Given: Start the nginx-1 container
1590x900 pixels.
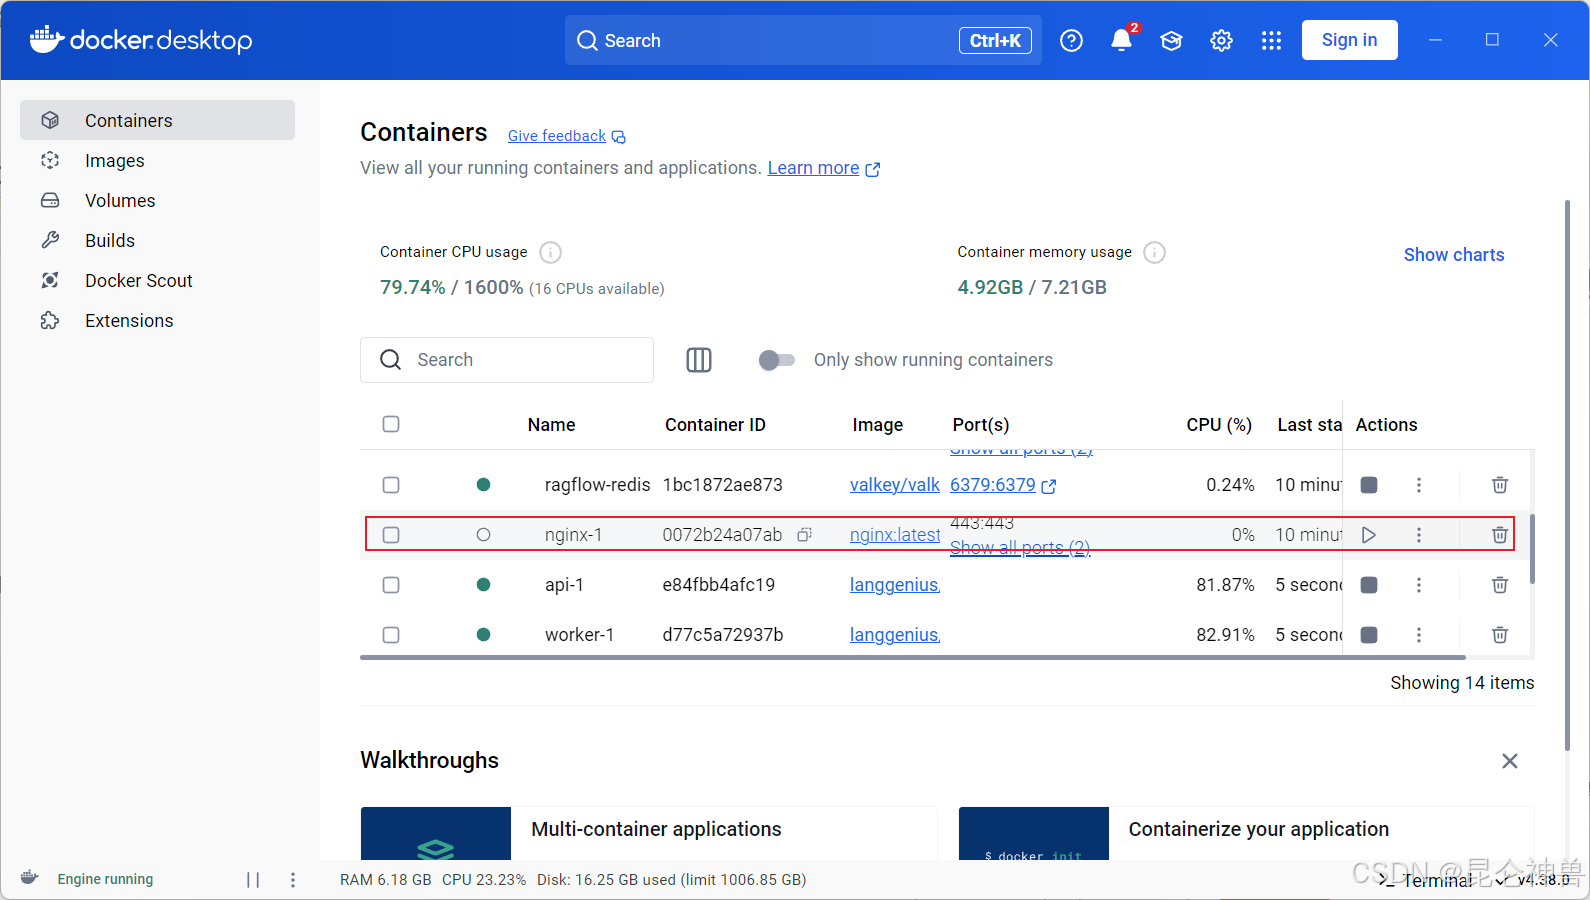Looking at the screenshot, I should [1369, 535].
